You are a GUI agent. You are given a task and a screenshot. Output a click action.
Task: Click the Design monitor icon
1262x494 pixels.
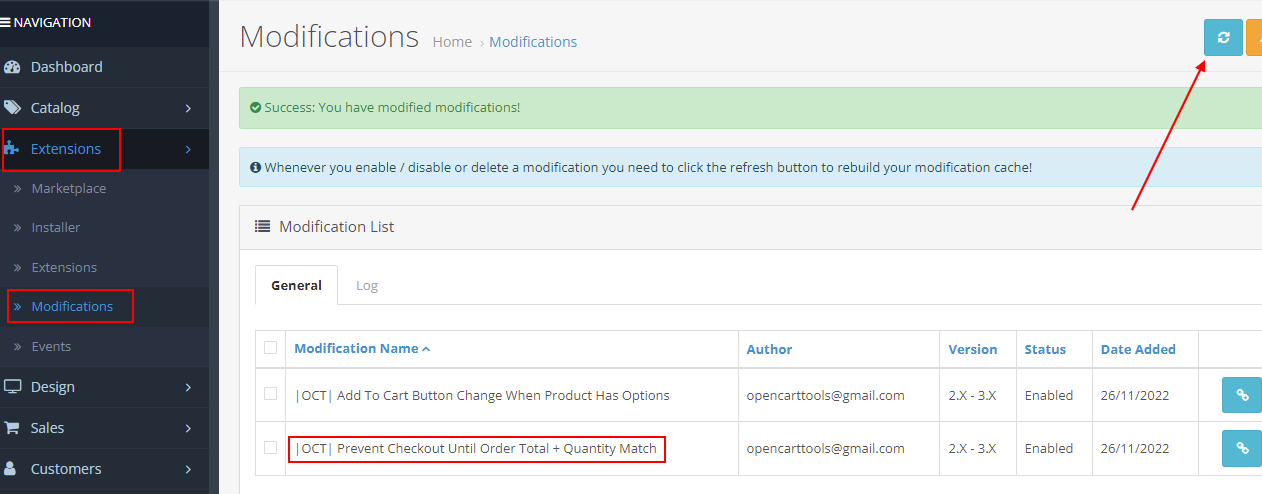(x=12, y=387)
